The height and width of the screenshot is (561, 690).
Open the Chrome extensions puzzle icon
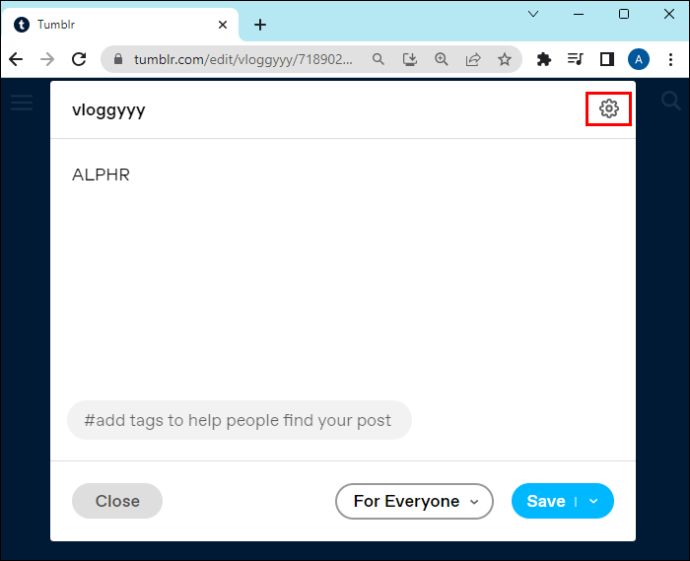[x=544, y=59]
